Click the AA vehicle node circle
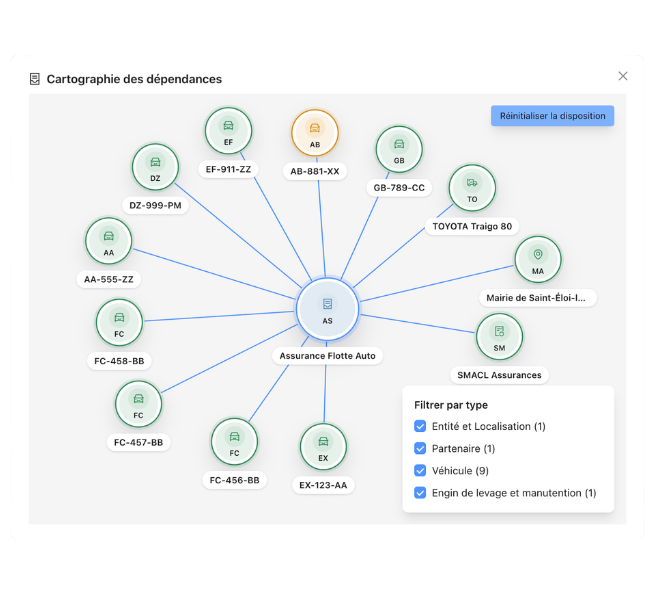660x600 pixels. 109,241
